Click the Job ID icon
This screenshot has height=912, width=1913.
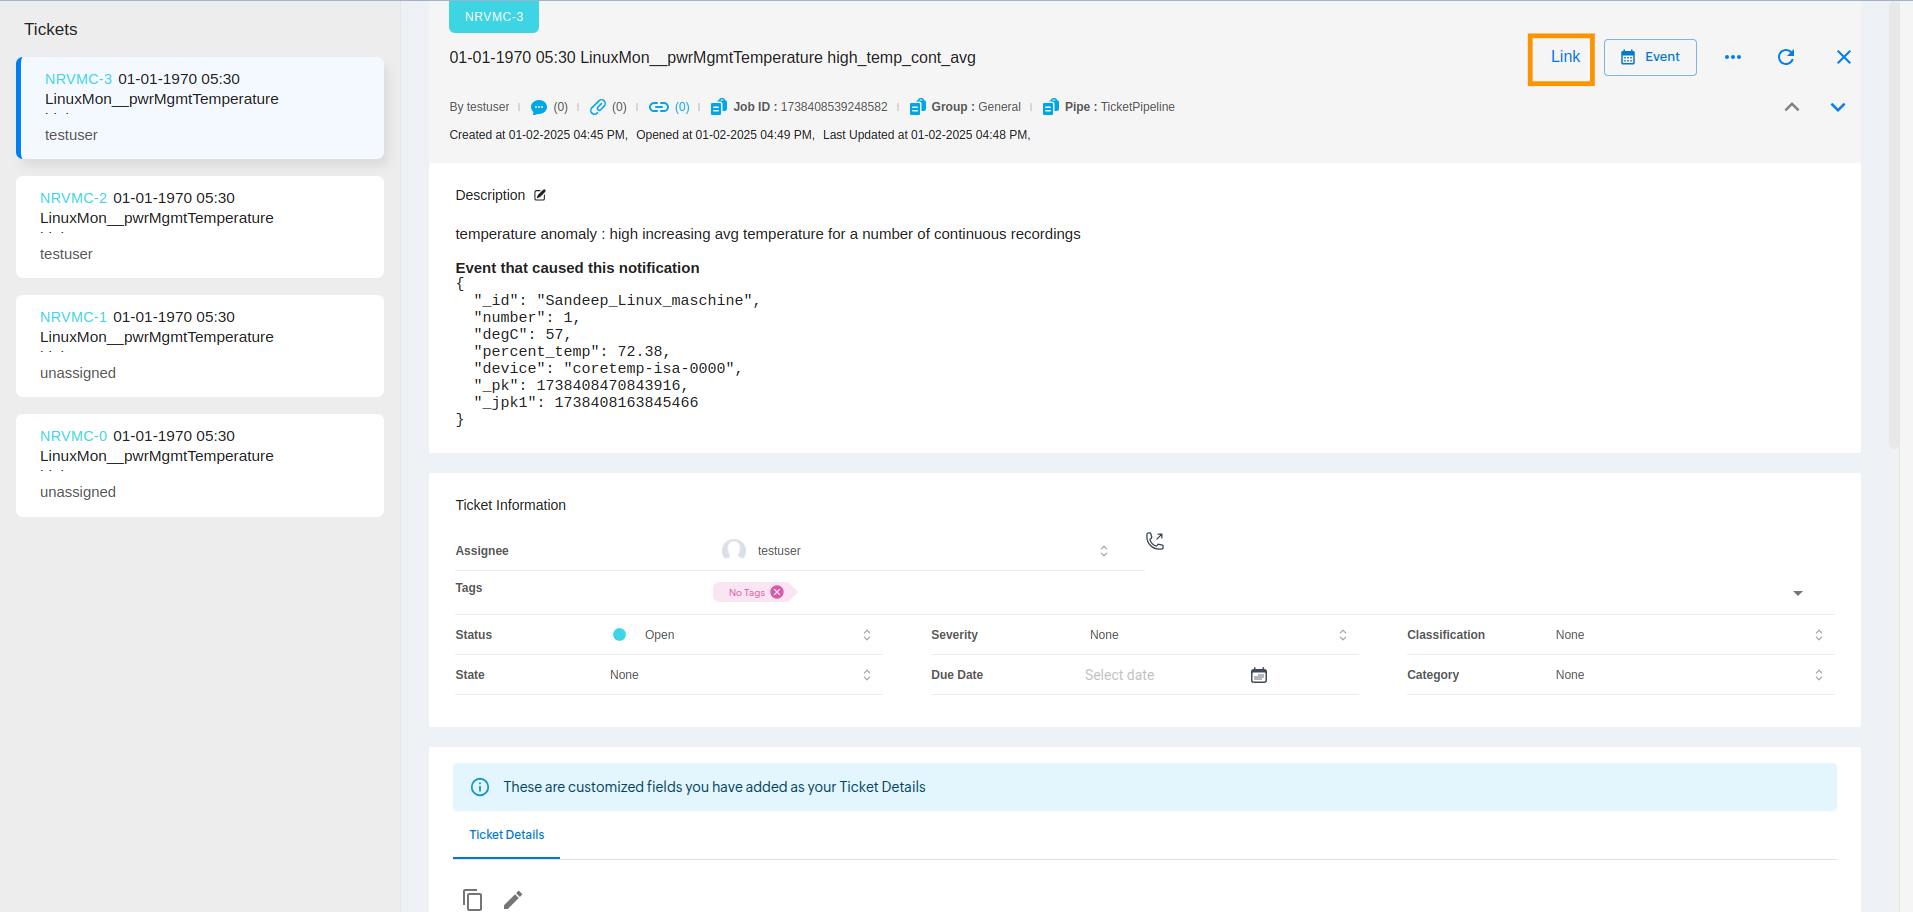(718, 107)
